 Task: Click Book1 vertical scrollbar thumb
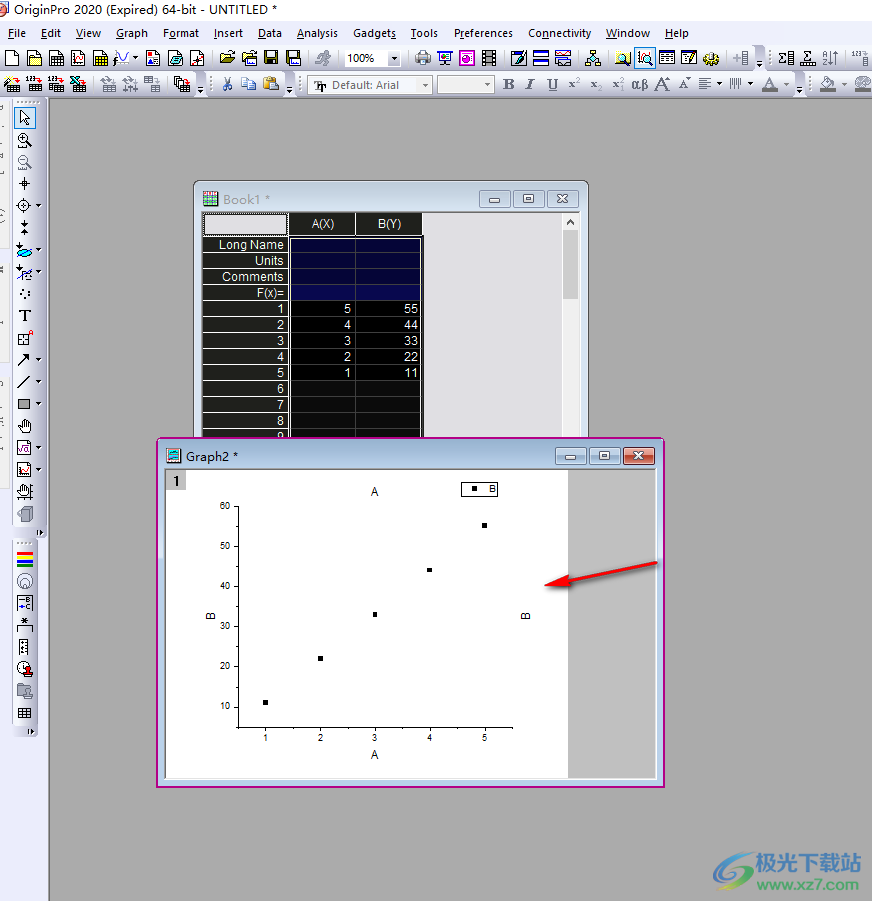coord(570,264)
